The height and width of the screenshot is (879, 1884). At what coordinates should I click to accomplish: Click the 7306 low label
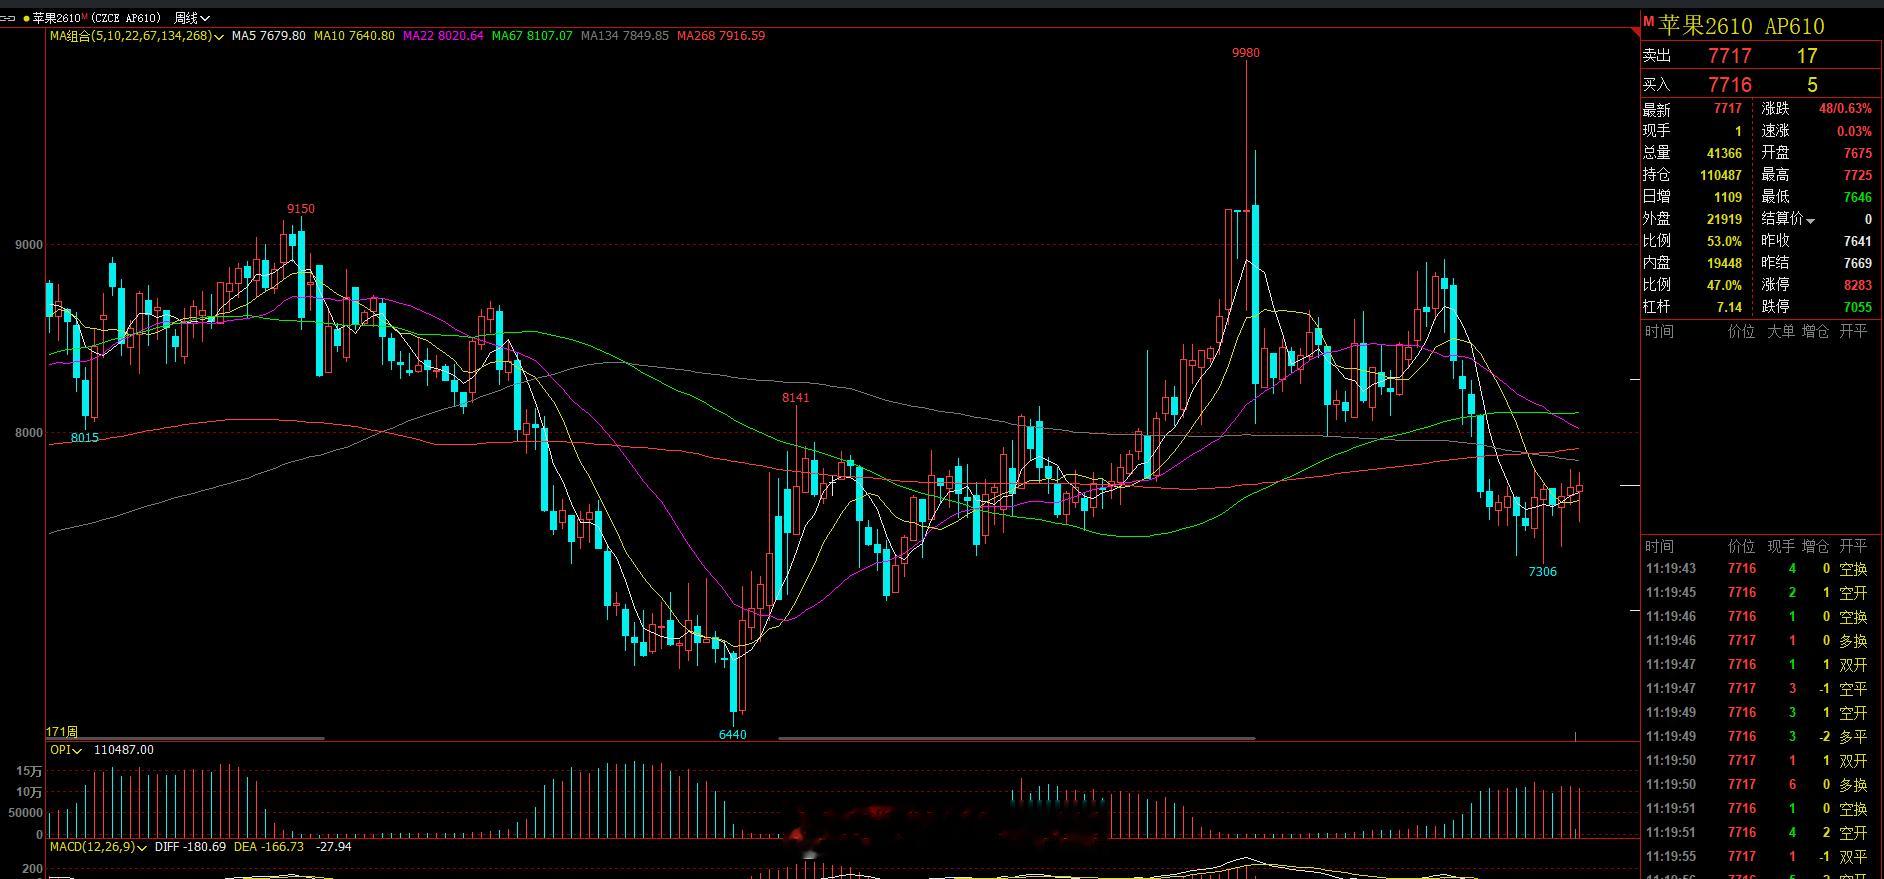[1543, 572]
